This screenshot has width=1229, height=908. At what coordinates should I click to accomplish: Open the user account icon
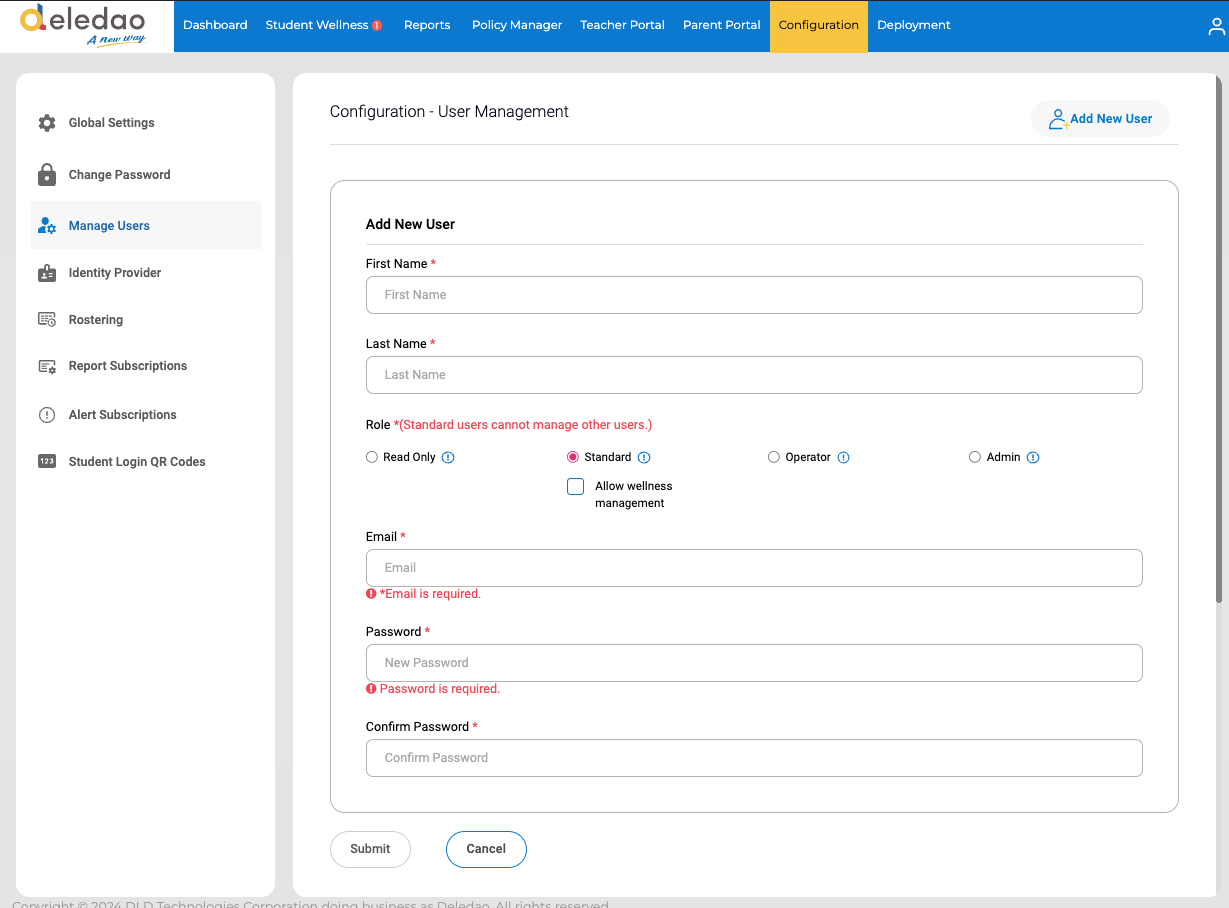coord(1217,27)
